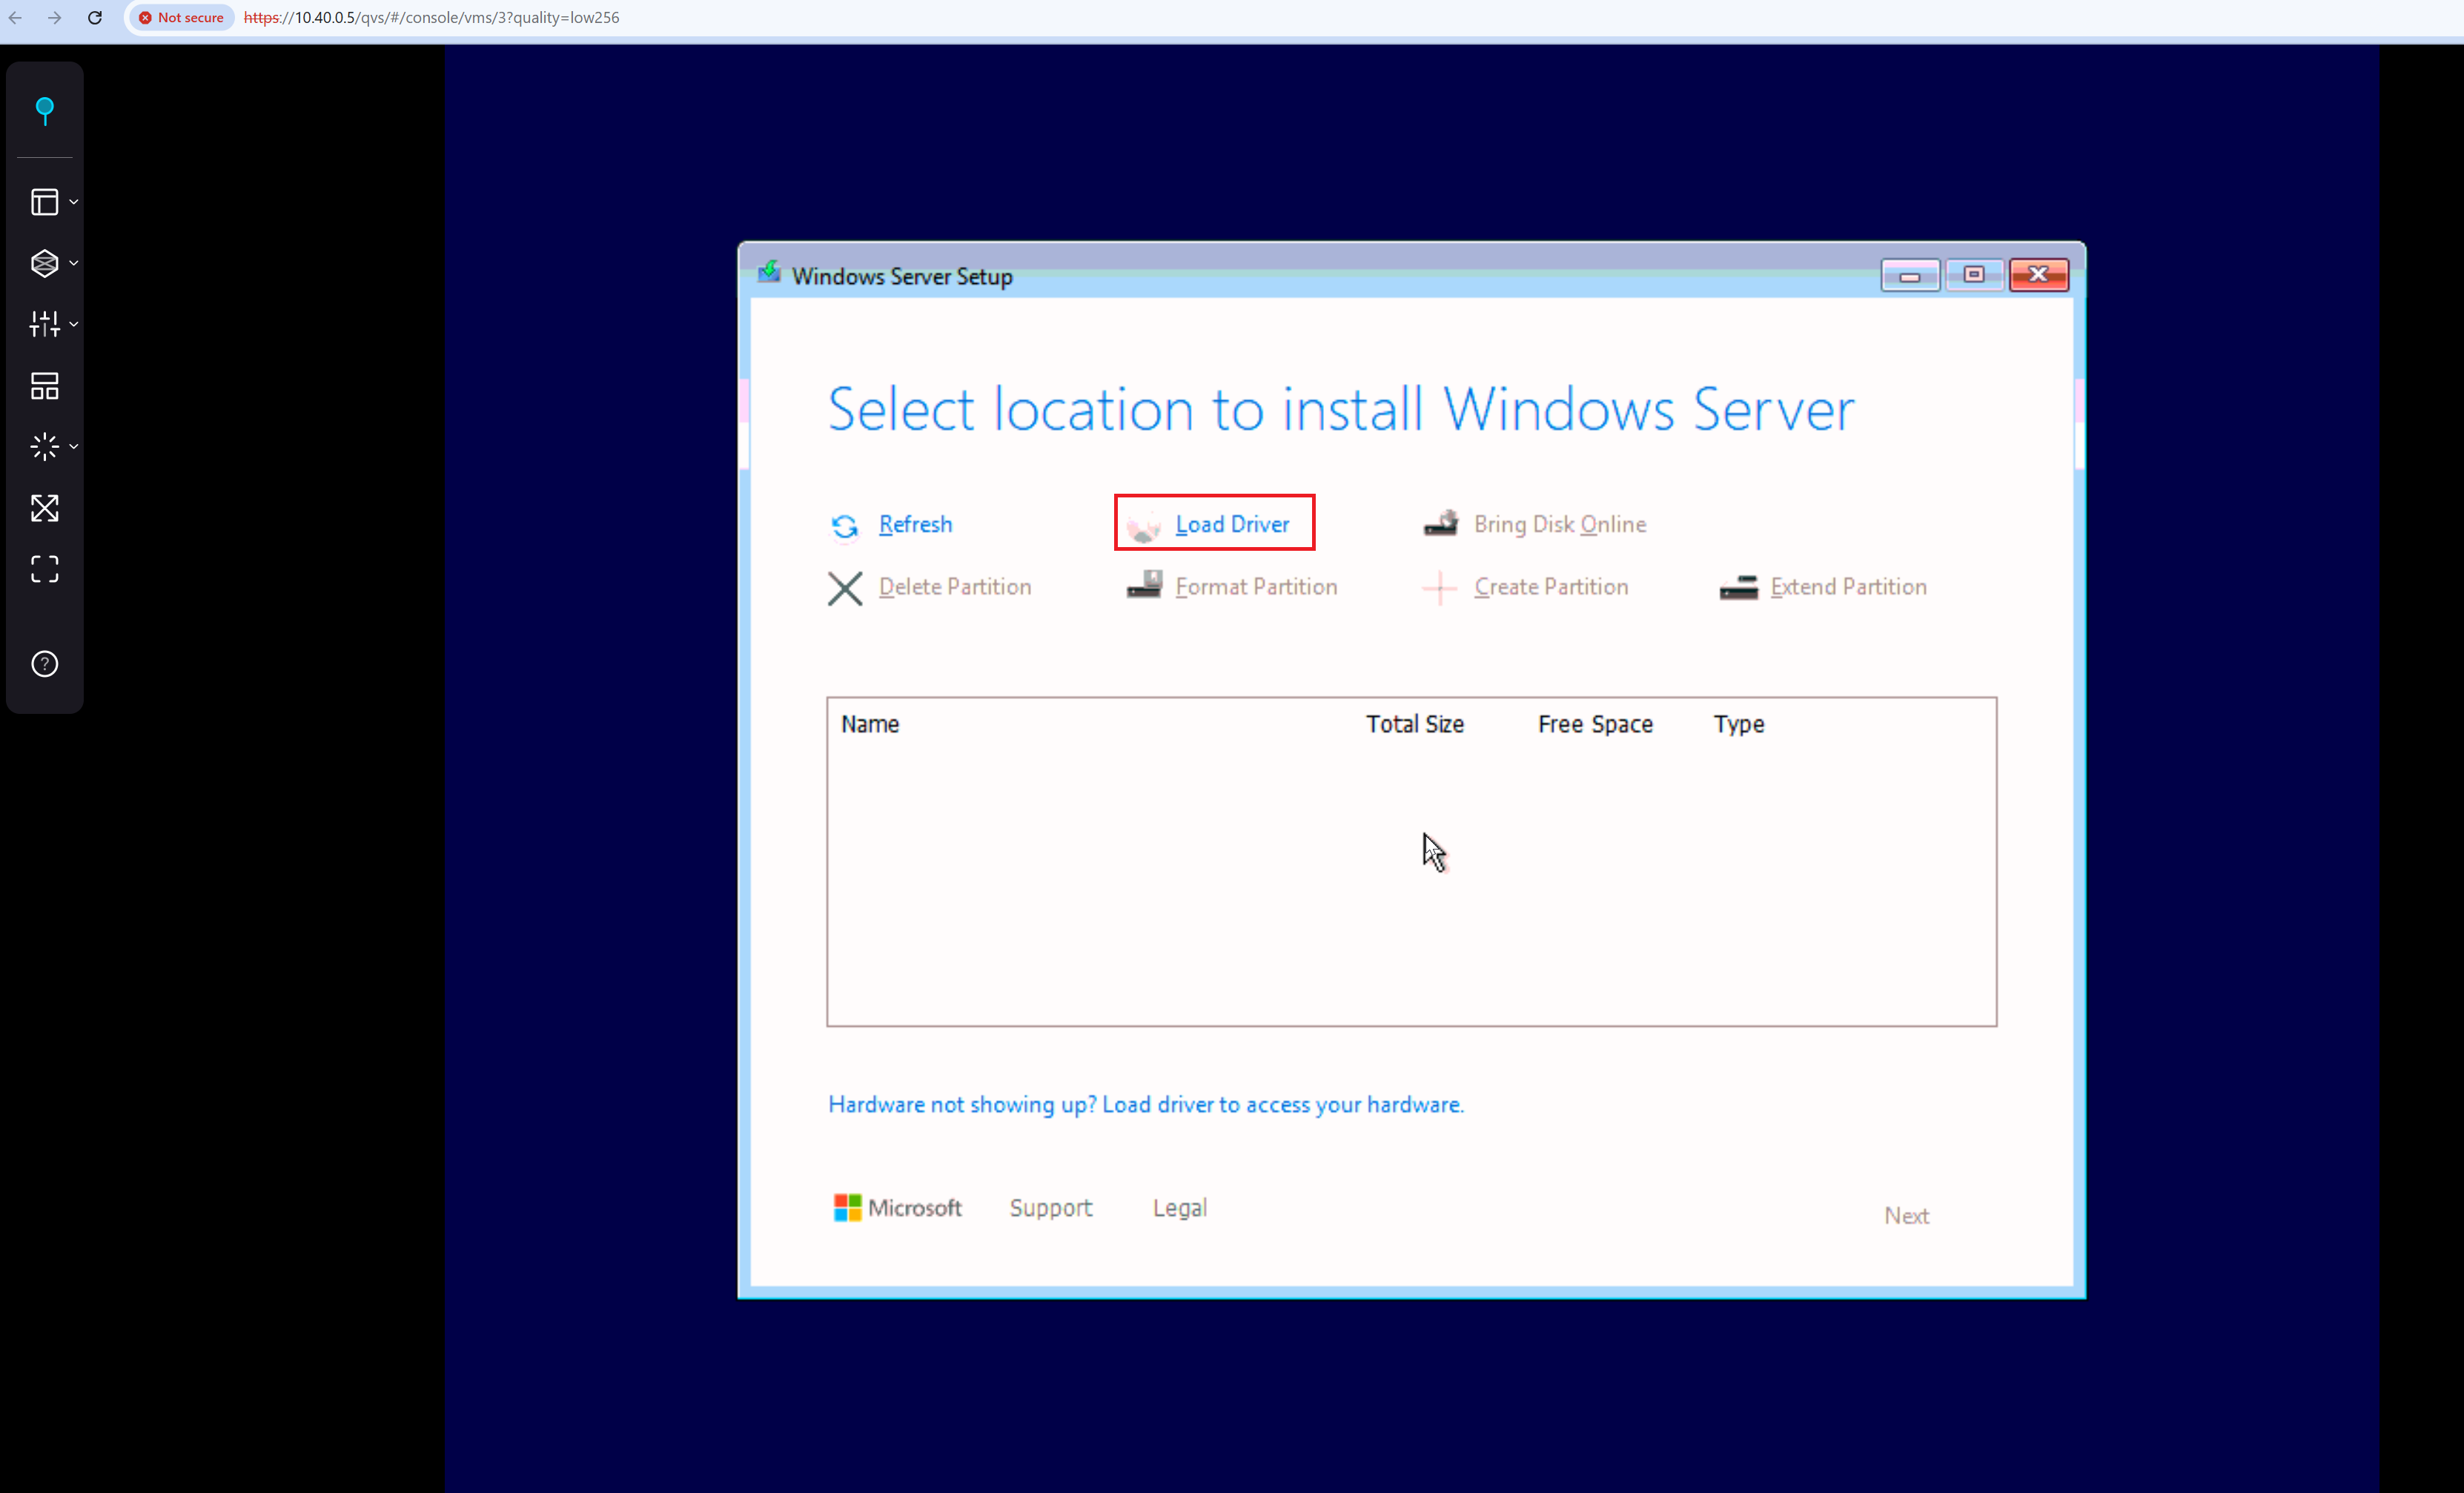Screen dimensions: 2464x1493
Task: Click the teal pin icon in the sidebar
Action: (x=44, y=110)
